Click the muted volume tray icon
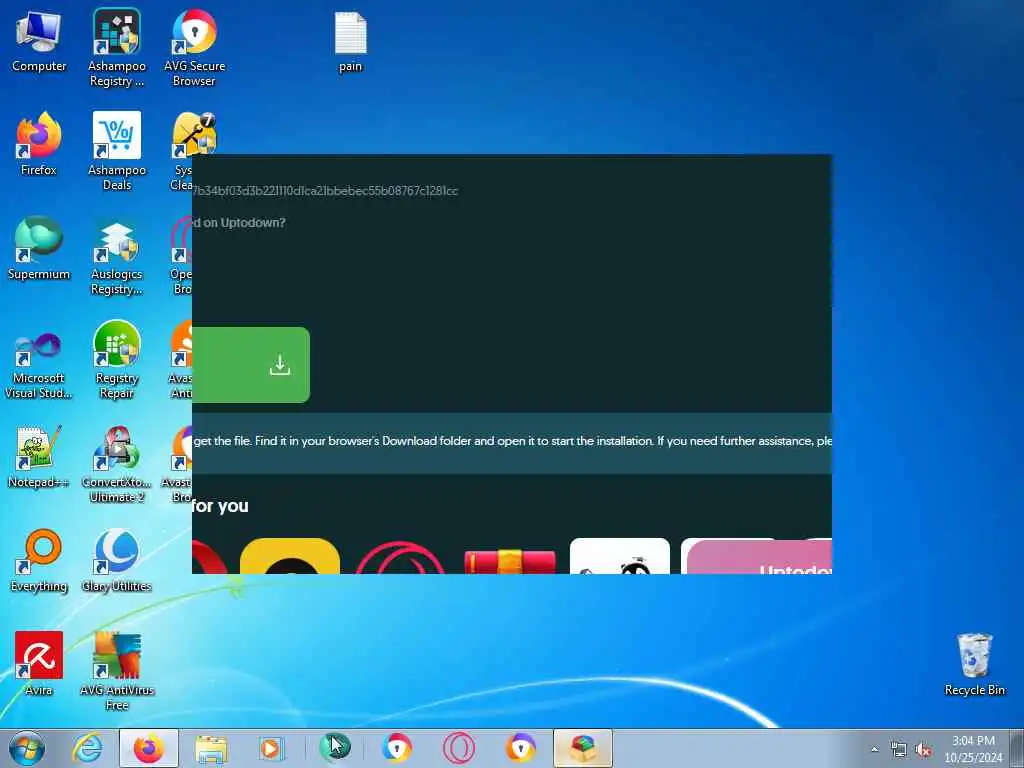Image resolution: width=1024 pixels, height=768 pixels. (x=923, y=750)
